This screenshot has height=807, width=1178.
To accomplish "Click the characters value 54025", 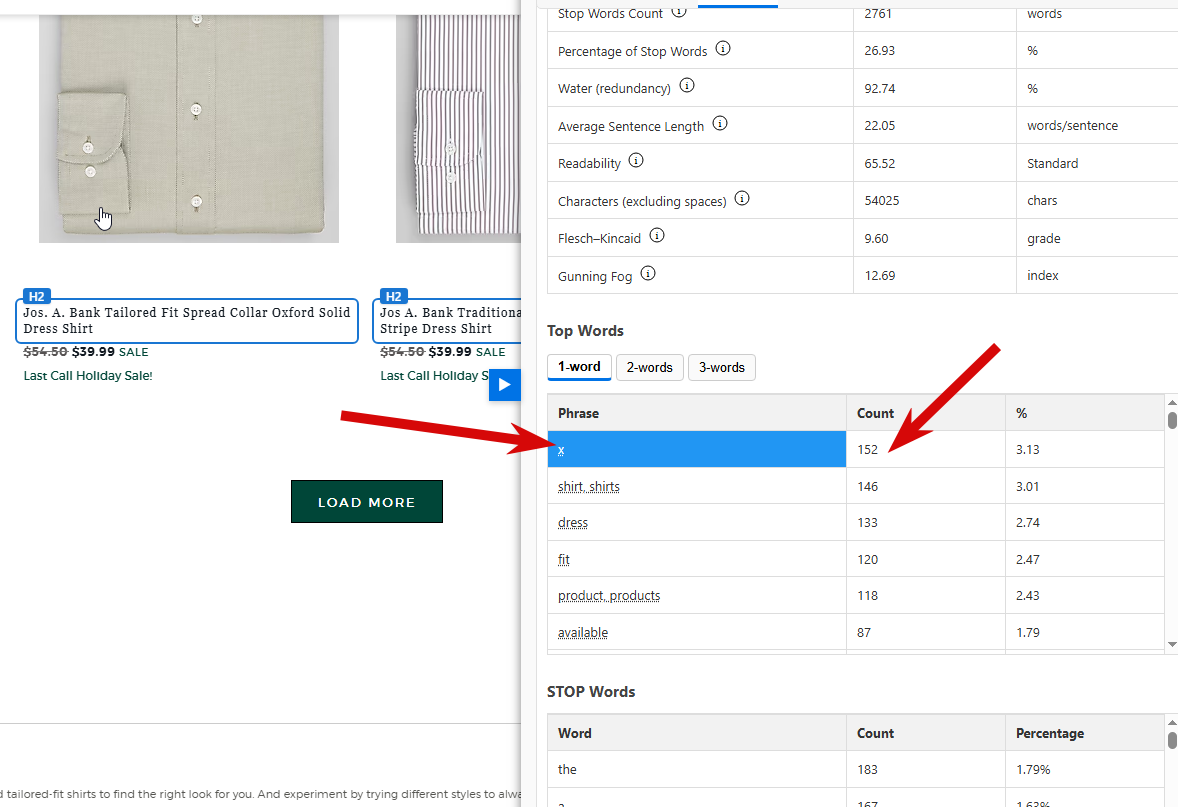I will 882,201.
